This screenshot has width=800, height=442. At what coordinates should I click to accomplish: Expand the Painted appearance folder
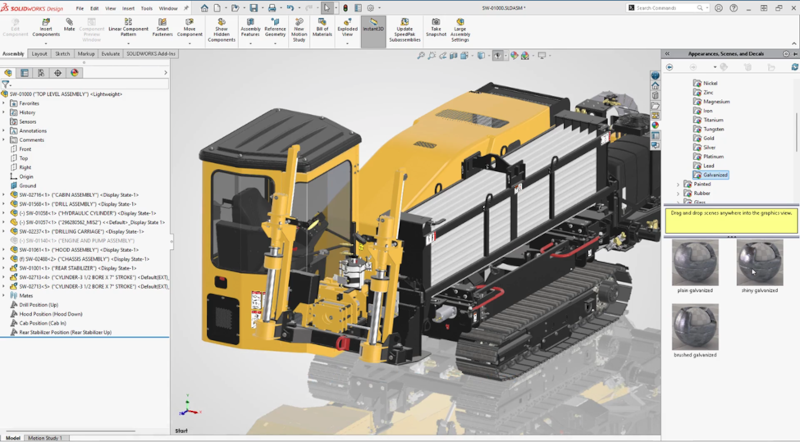tap(679, 184)
